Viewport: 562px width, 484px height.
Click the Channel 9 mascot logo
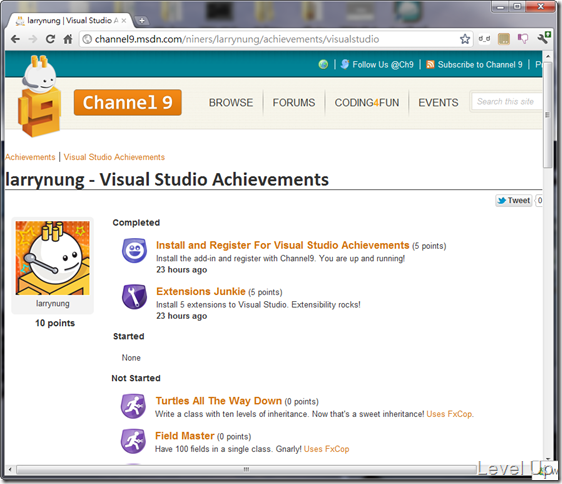click(38, 96)
